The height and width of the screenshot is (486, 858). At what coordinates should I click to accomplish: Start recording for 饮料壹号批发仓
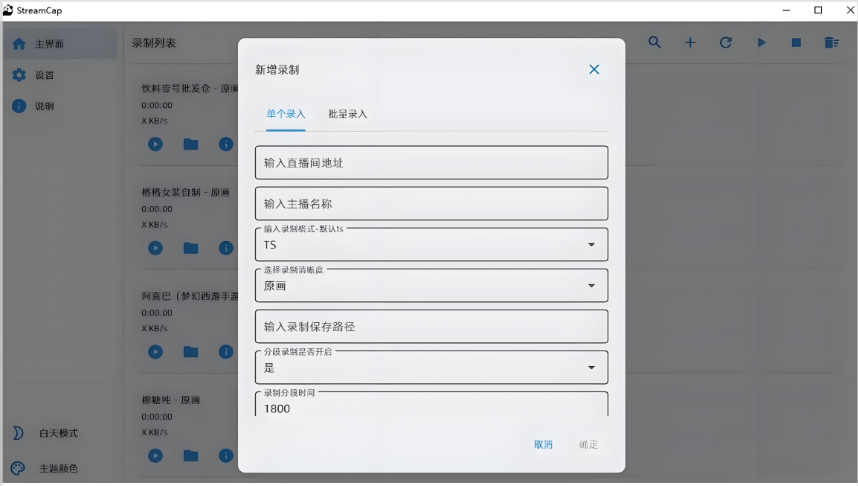(x=155, y=144)
